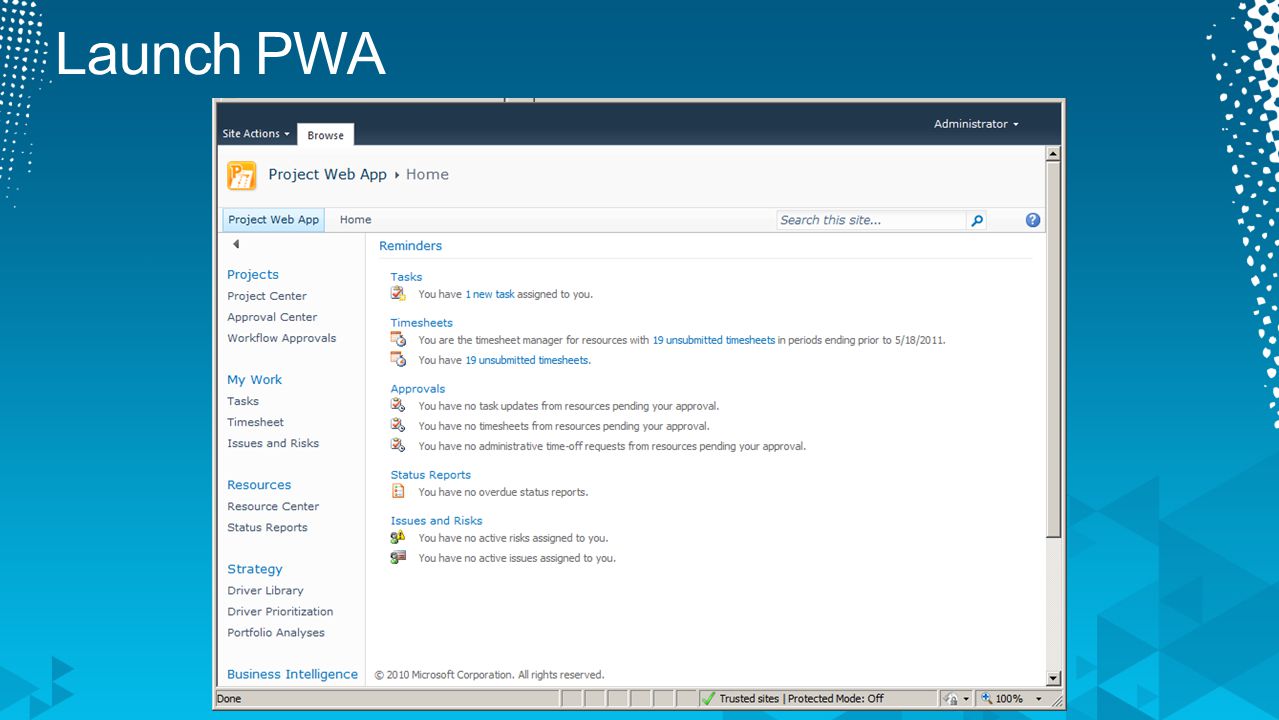Open the privacy icon dropdown arrow
Screen dimensions: 1279x720
click(x=967, y=699)
